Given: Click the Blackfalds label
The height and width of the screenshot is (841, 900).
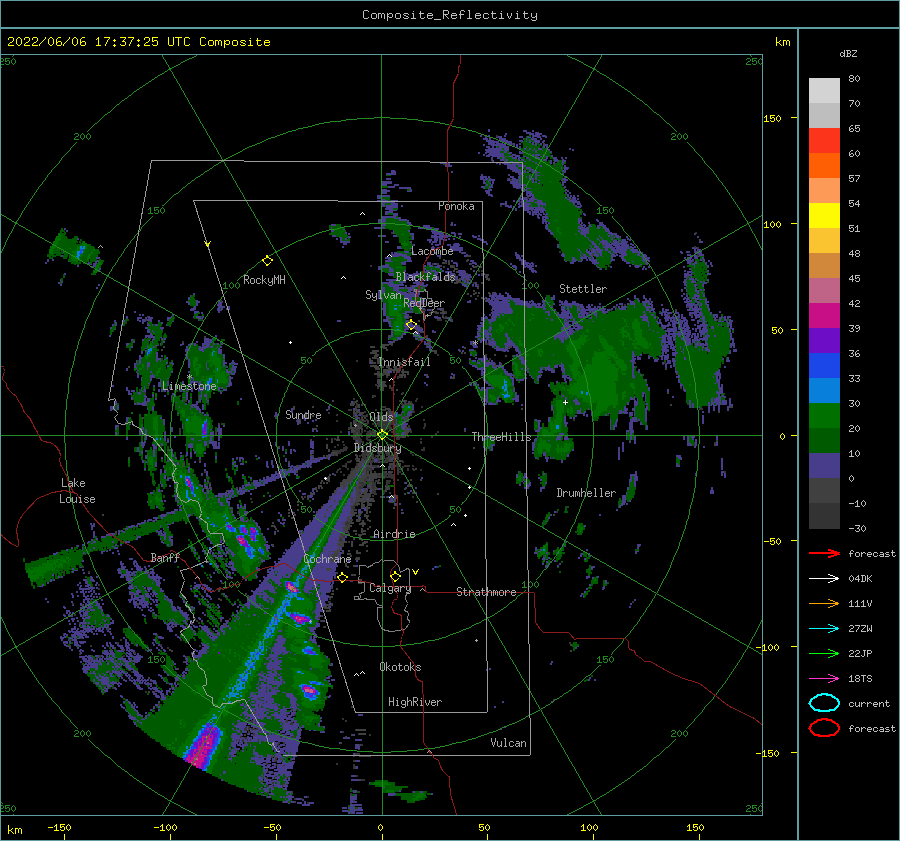Looking at the screenshot, I should pos(425,277).
